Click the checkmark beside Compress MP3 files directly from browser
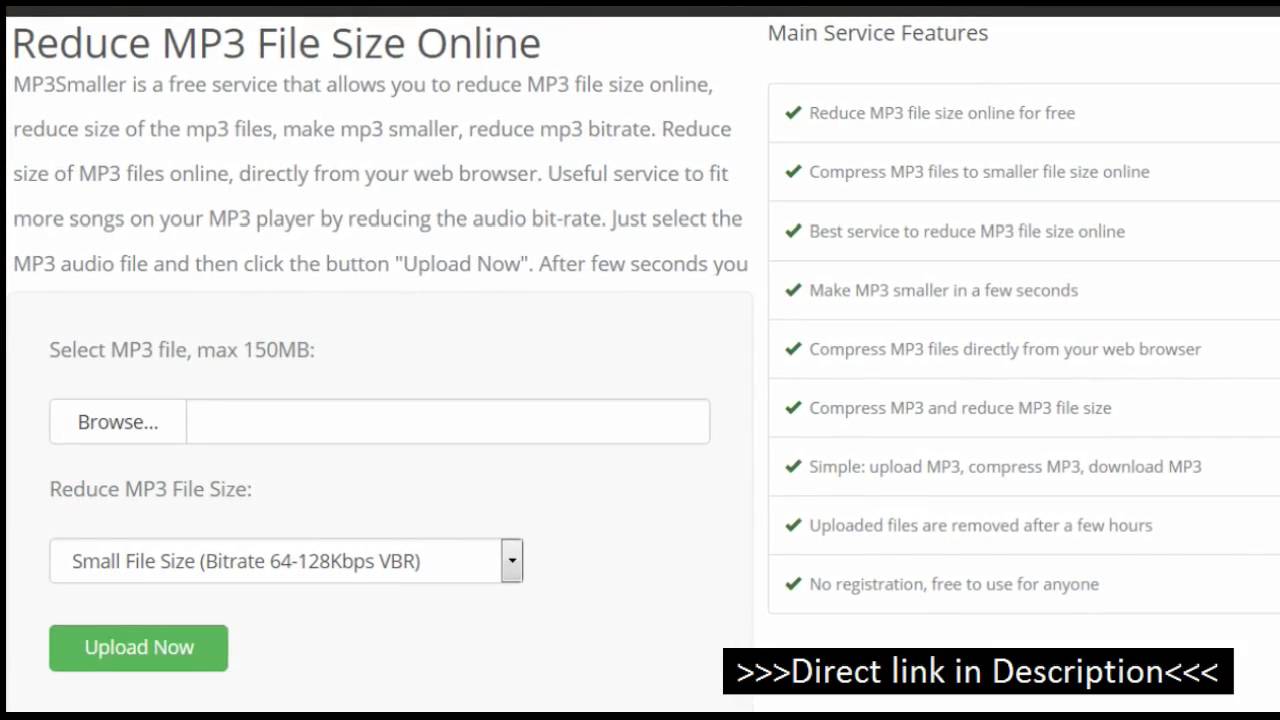Screen dimensions: 1280x720 pyautogui.click(x=793, y=349)
